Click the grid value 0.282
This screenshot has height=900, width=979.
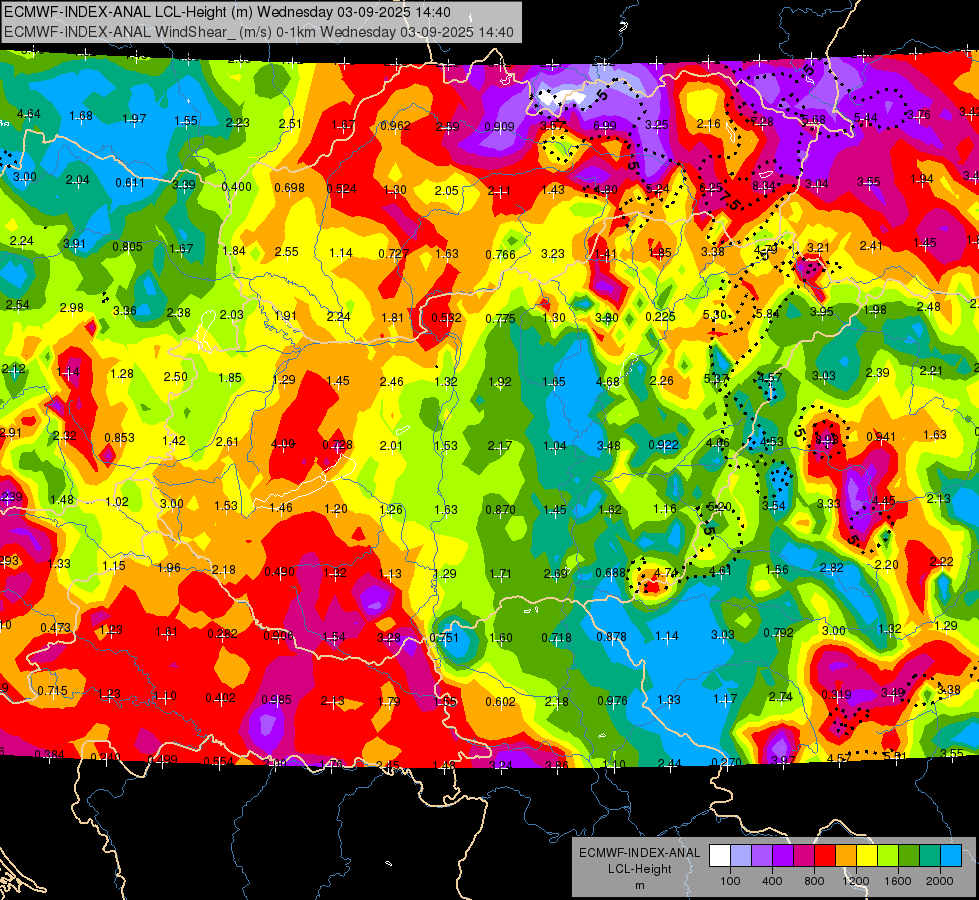coord(222,634)
